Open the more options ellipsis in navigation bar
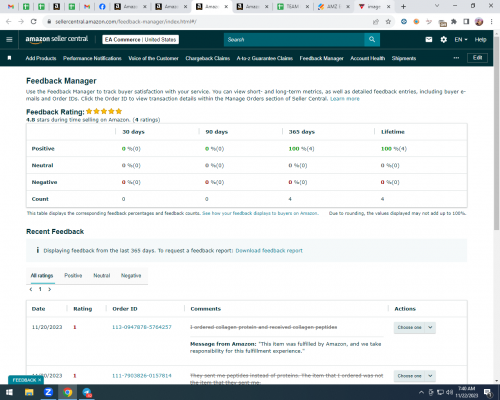The image size is (500, 400). pyautogui.click(x=456, y=58)
